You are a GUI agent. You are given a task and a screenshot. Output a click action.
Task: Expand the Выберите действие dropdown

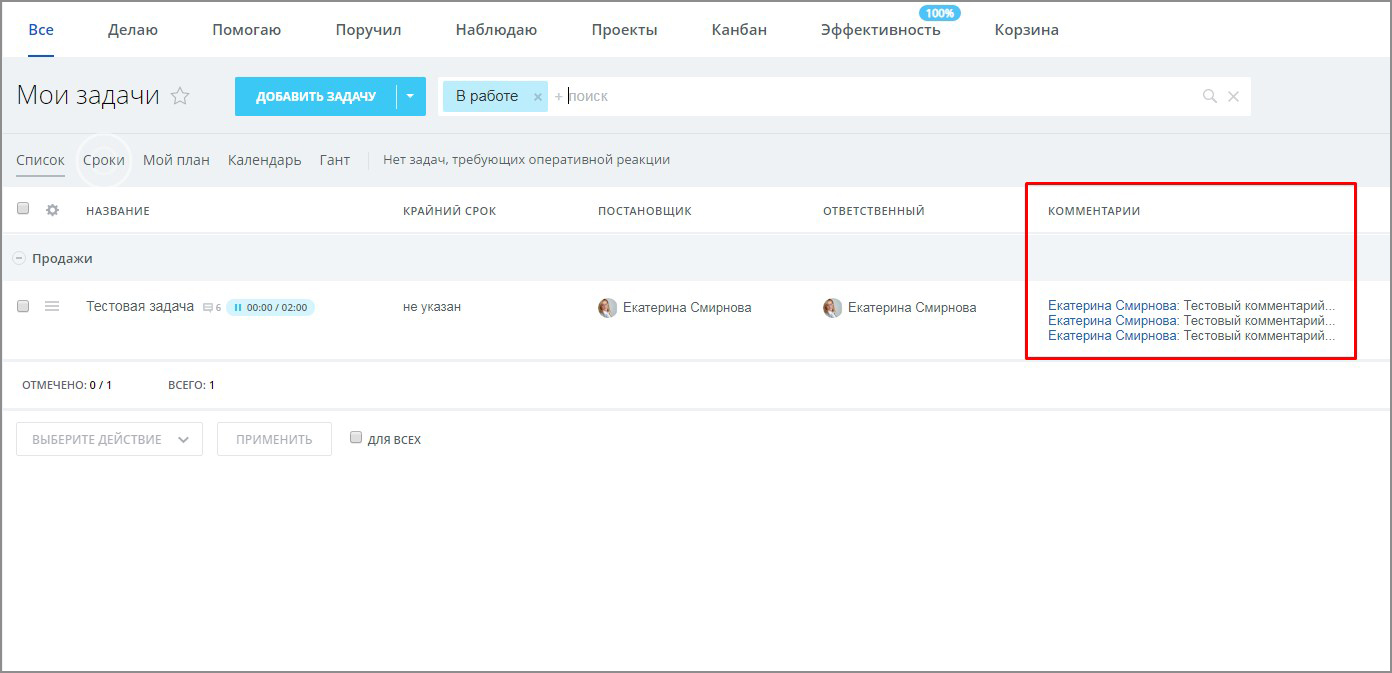click(x=109, y=439)
